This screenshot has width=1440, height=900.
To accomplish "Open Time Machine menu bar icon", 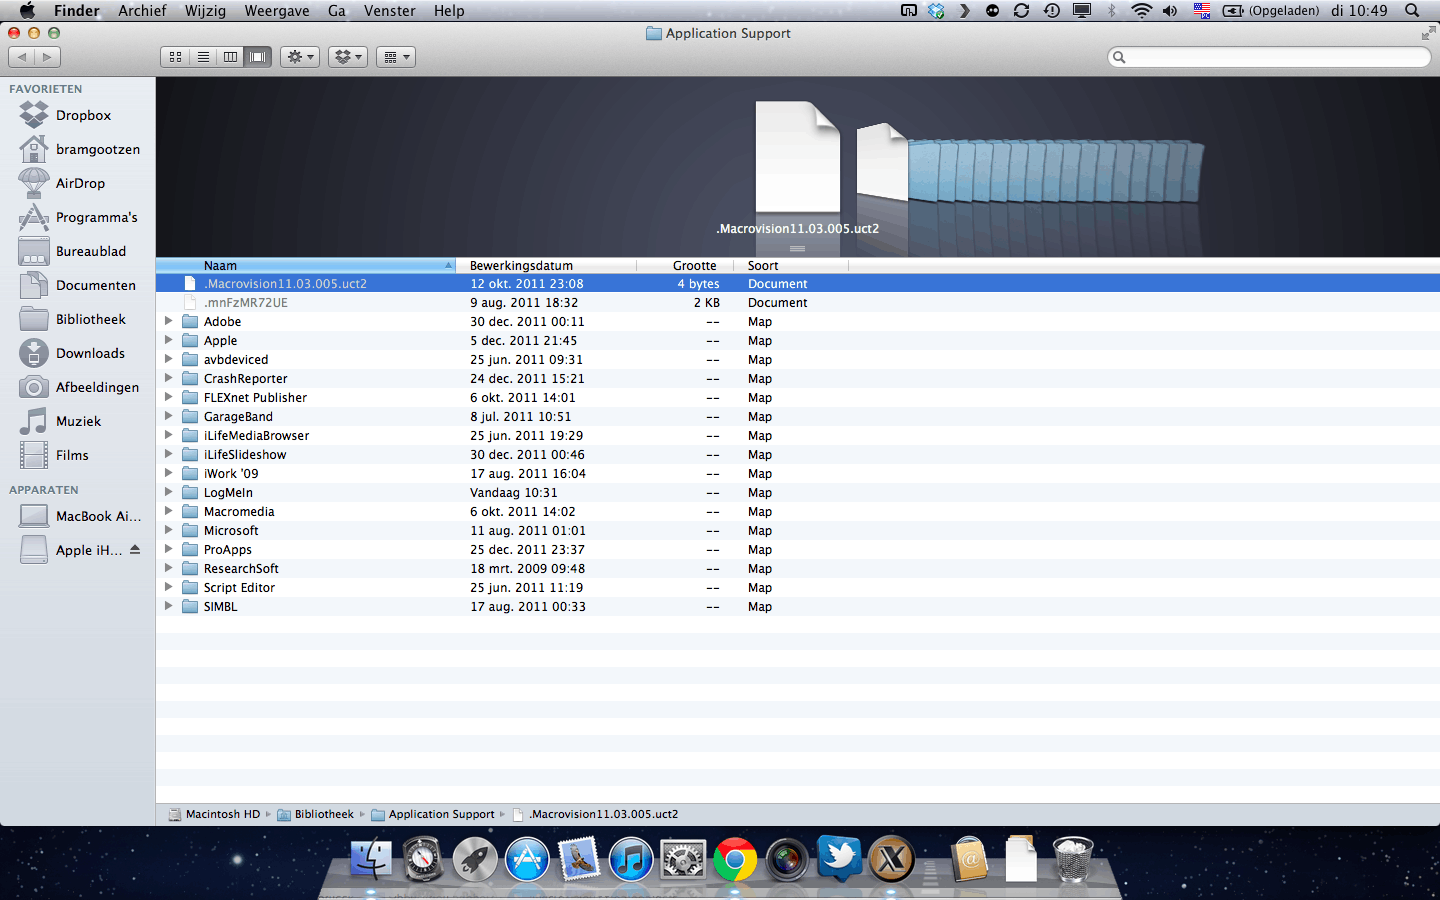I will pyautogui.click(x=1051, y=11).
